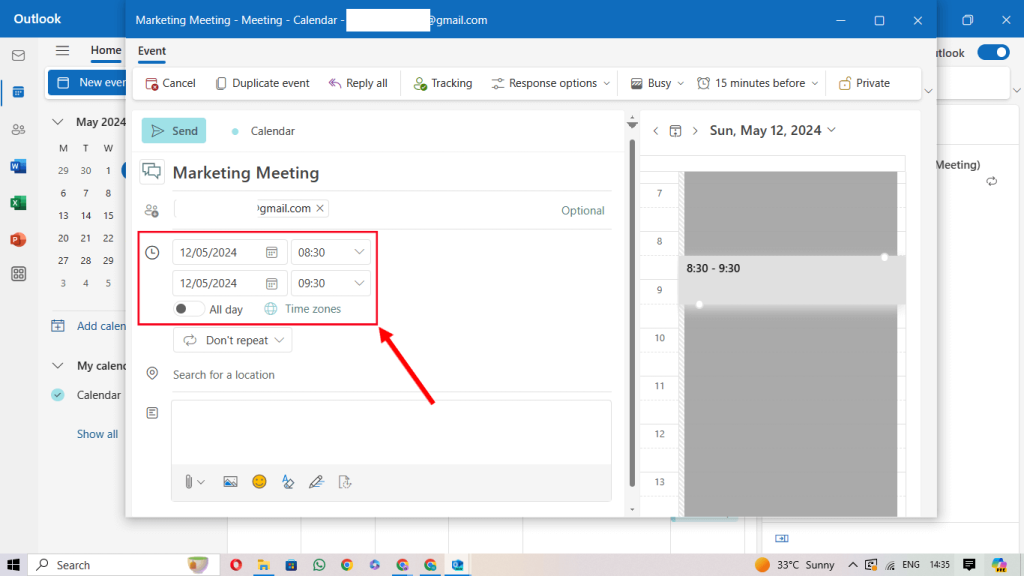Open 15 minutes before reminder dropdown
The height and width of the screenshot is (576, 1024).
point(758,83)
